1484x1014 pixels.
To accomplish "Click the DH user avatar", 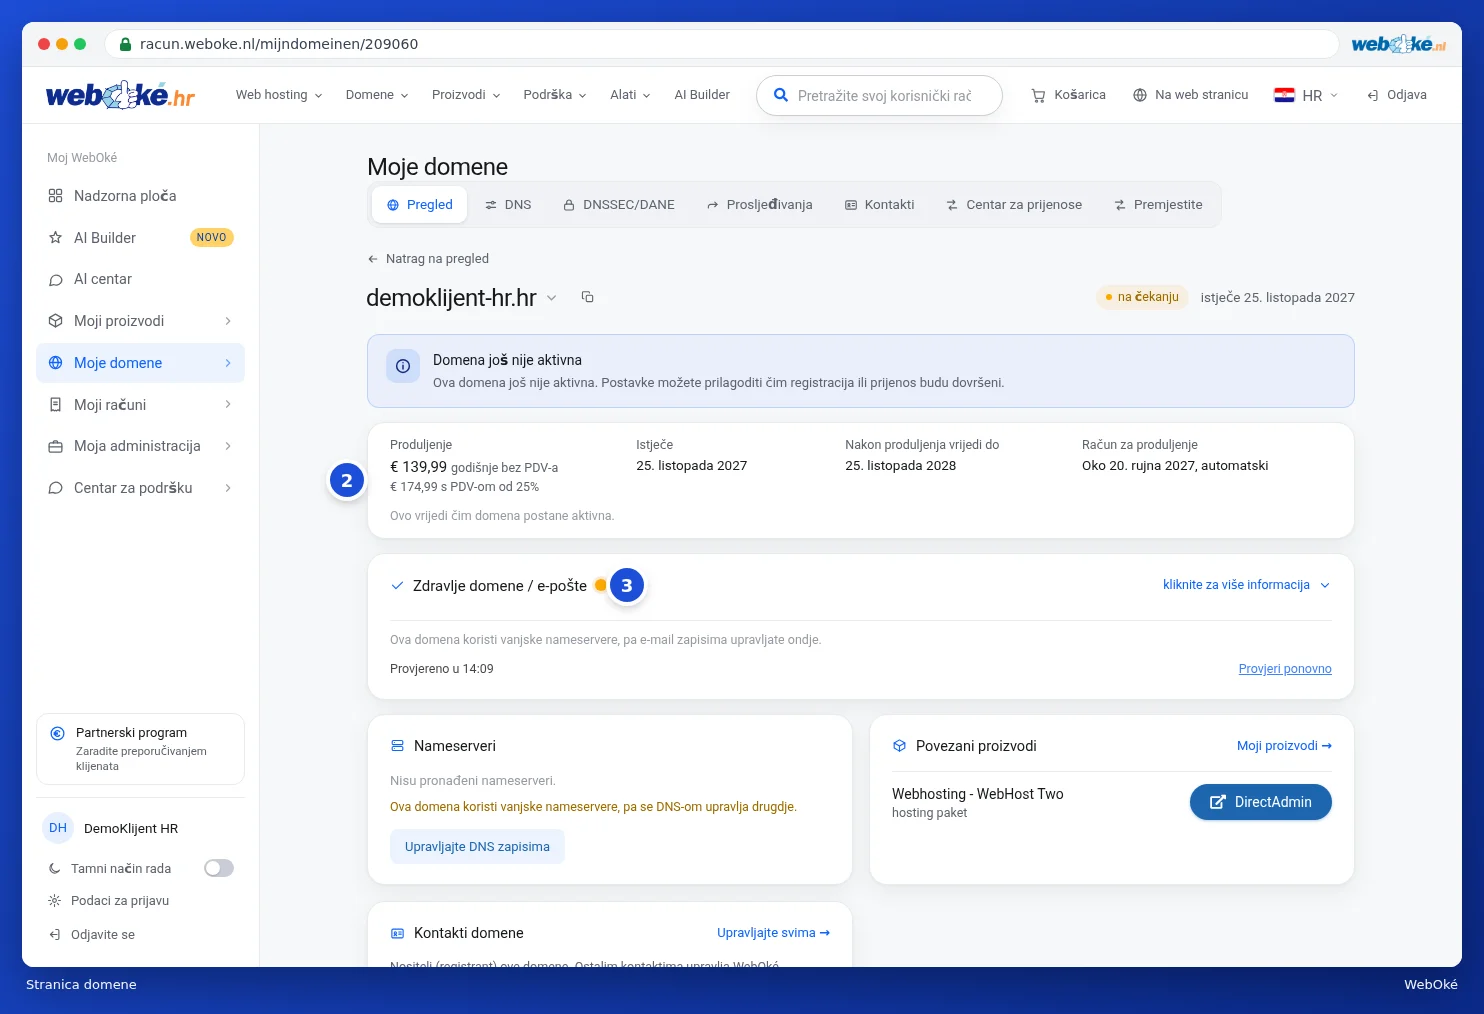I will (x=58, y=828).
